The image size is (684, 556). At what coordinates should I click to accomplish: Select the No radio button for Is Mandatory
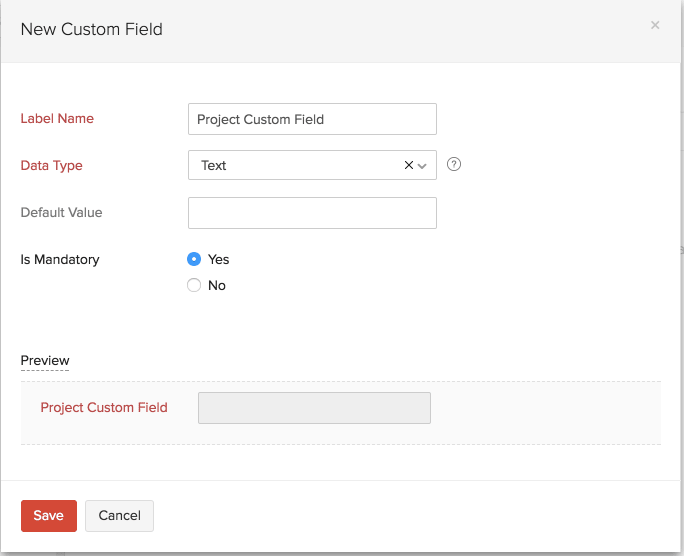point(194,285)
